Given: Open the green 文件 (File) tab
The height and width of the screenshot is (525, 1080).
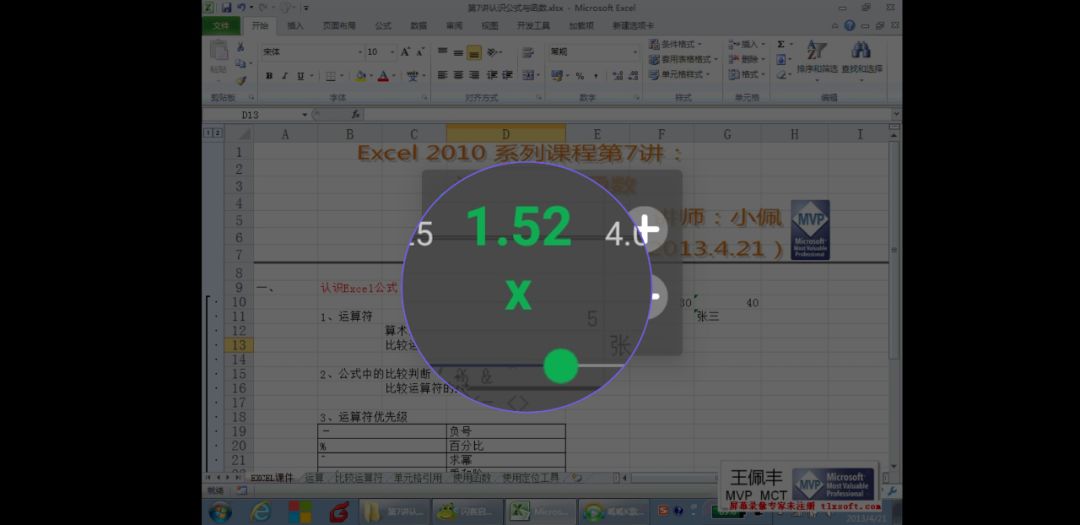Looking at the screenshot, I should (221, 25).
